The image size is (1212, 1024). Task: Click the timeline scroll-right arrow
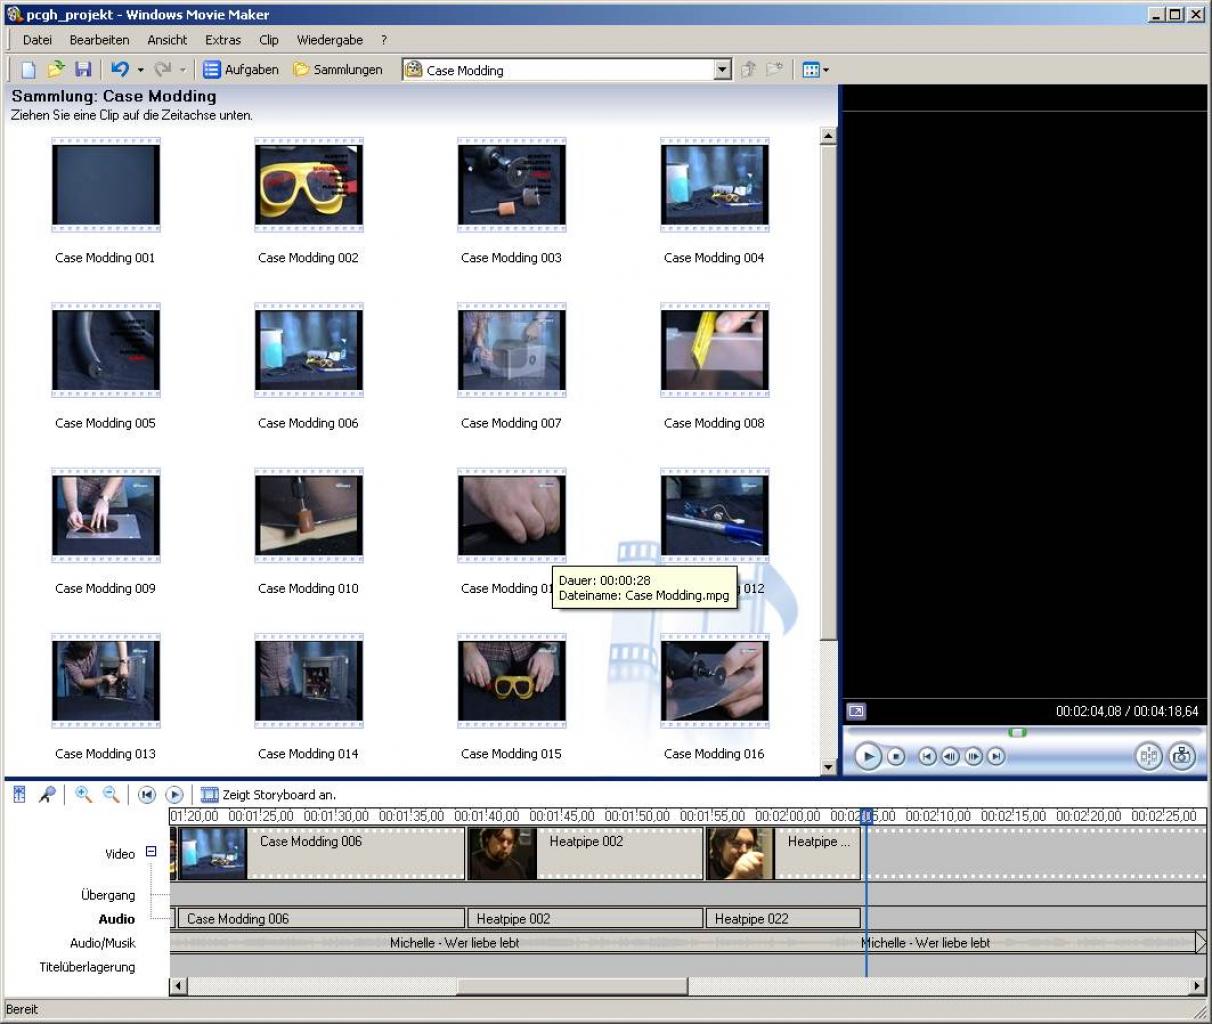pos(1197,986)
